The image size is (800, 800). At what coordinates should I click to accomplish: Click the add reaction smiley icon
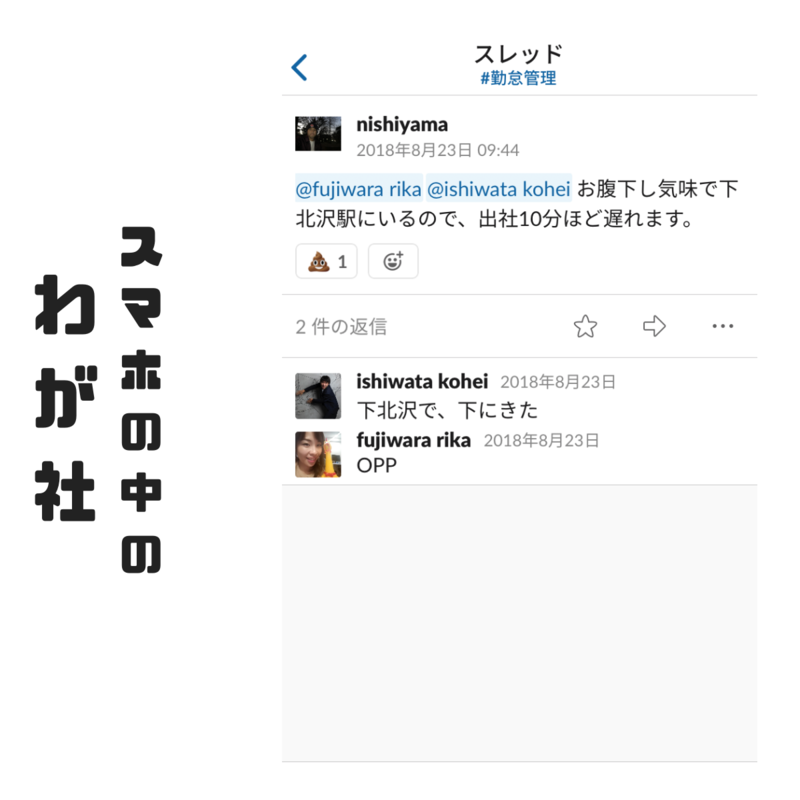393,261
